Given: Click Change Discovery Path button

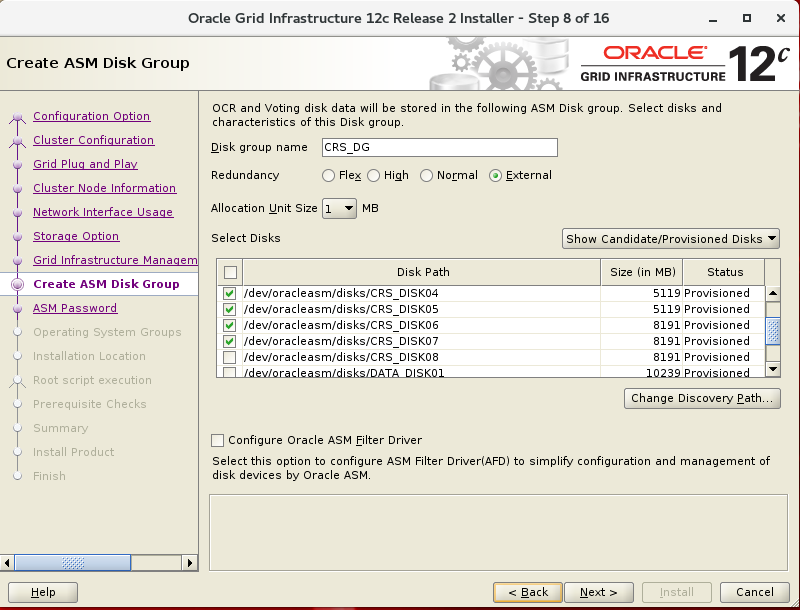Looking at the screenshot, I should 702,398.
